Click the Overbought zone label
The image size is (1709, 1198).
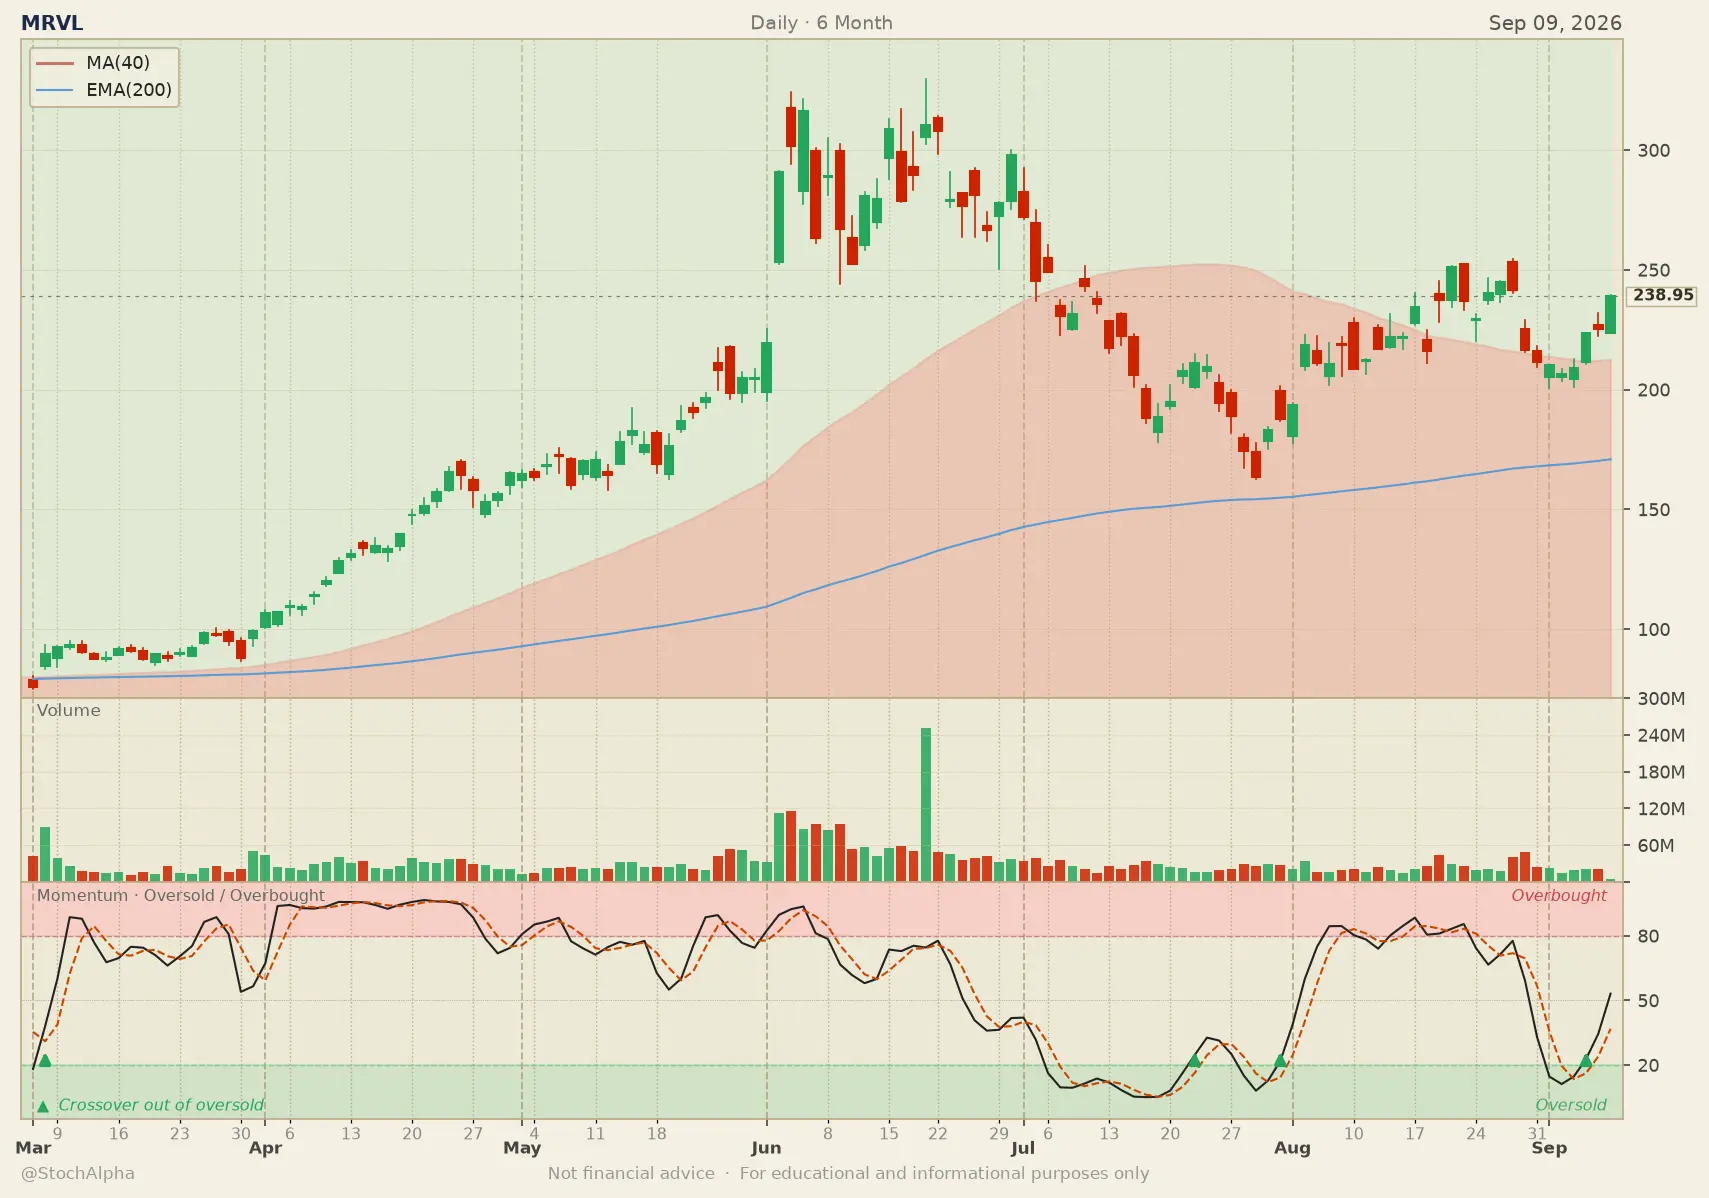[1558, 895]
